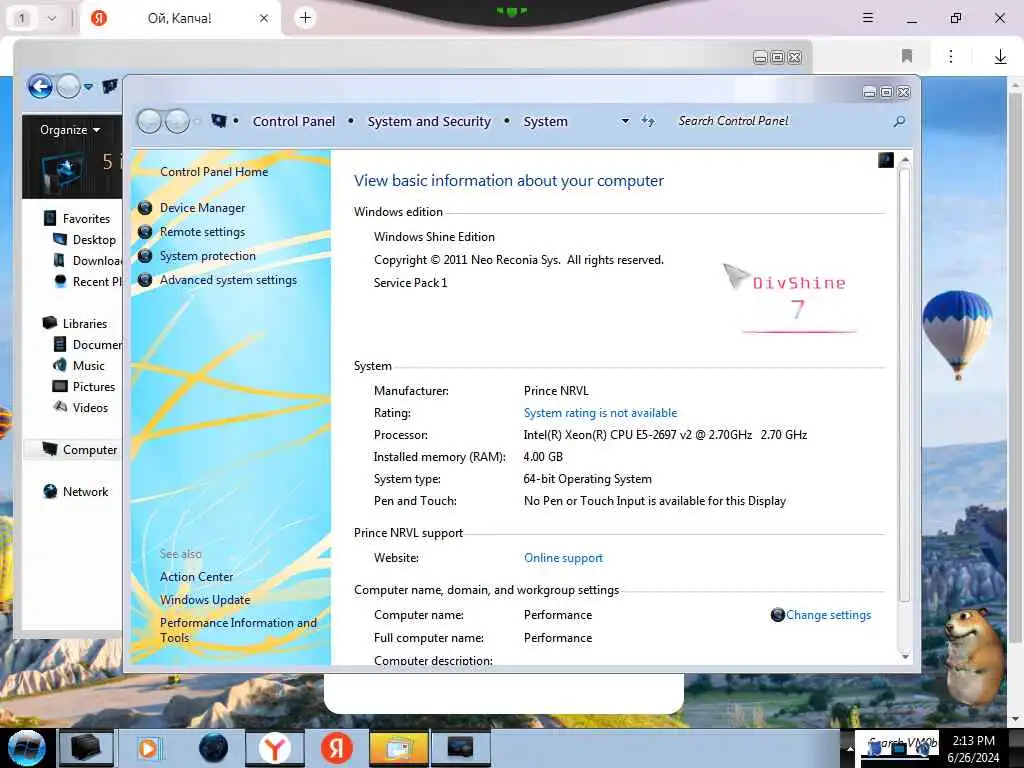Open a new browser tab

[305, 18]
